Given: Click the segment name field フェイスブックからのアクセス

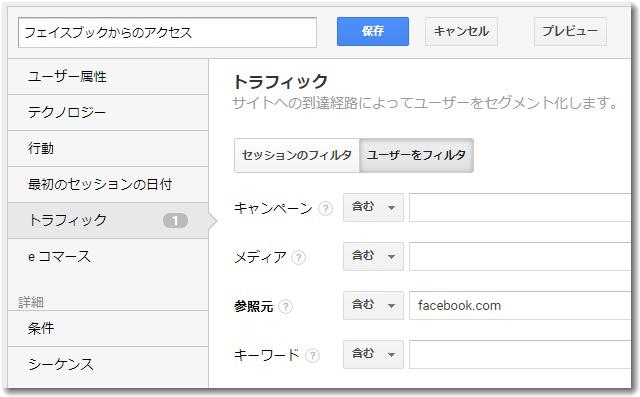Looking at the screenshot, I should click(167, 32).
